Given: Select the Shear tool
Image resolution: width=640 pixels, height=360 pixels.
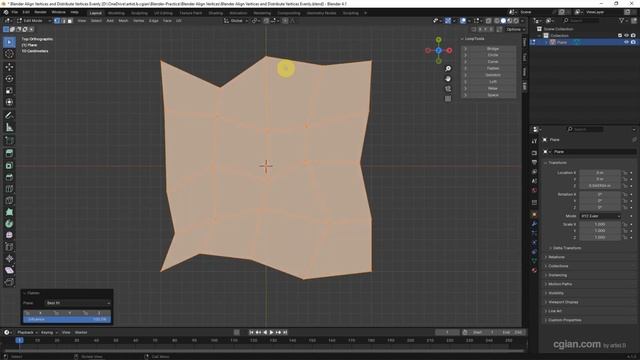Looking at the screenshot, I should point(9,270).
